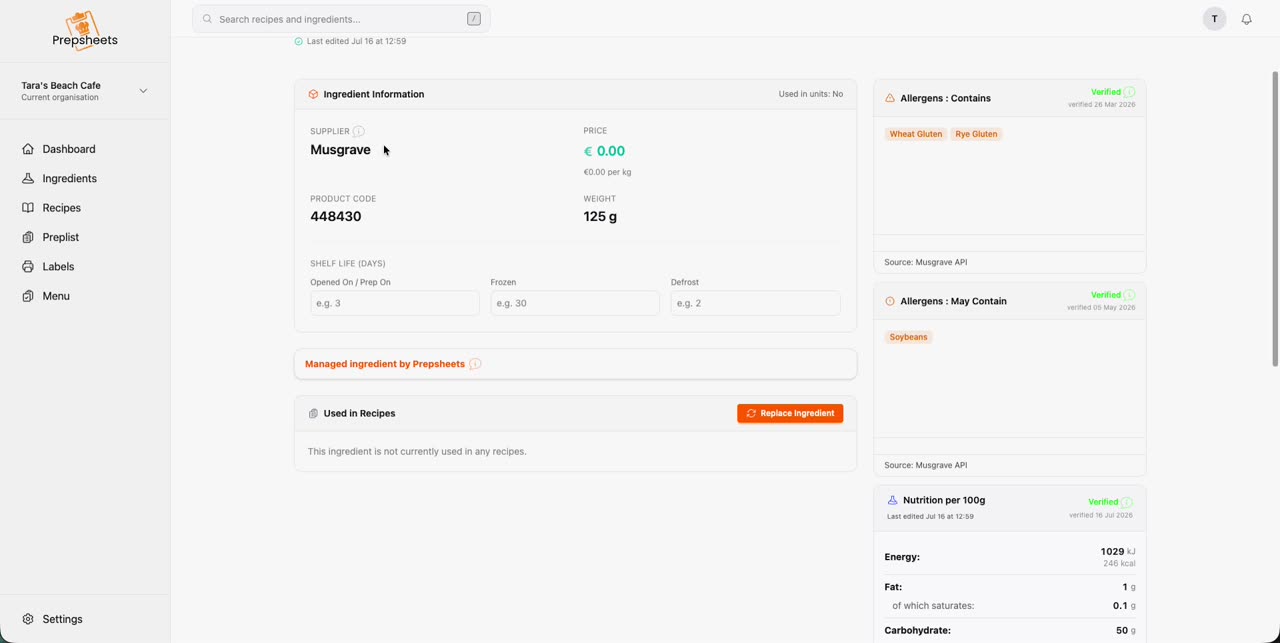Open the user avatar T menu
Image resolution: width=1280 pixels, height=643 pixels.
(x=1214, y=19)
